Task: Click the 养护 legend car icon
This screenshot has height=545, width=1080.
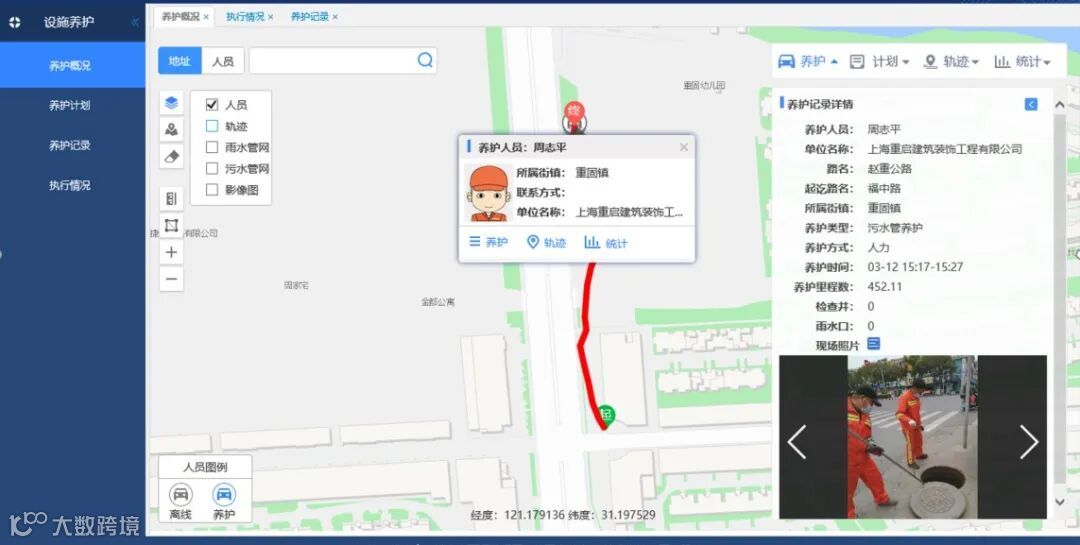Action: tap(224, 495)
